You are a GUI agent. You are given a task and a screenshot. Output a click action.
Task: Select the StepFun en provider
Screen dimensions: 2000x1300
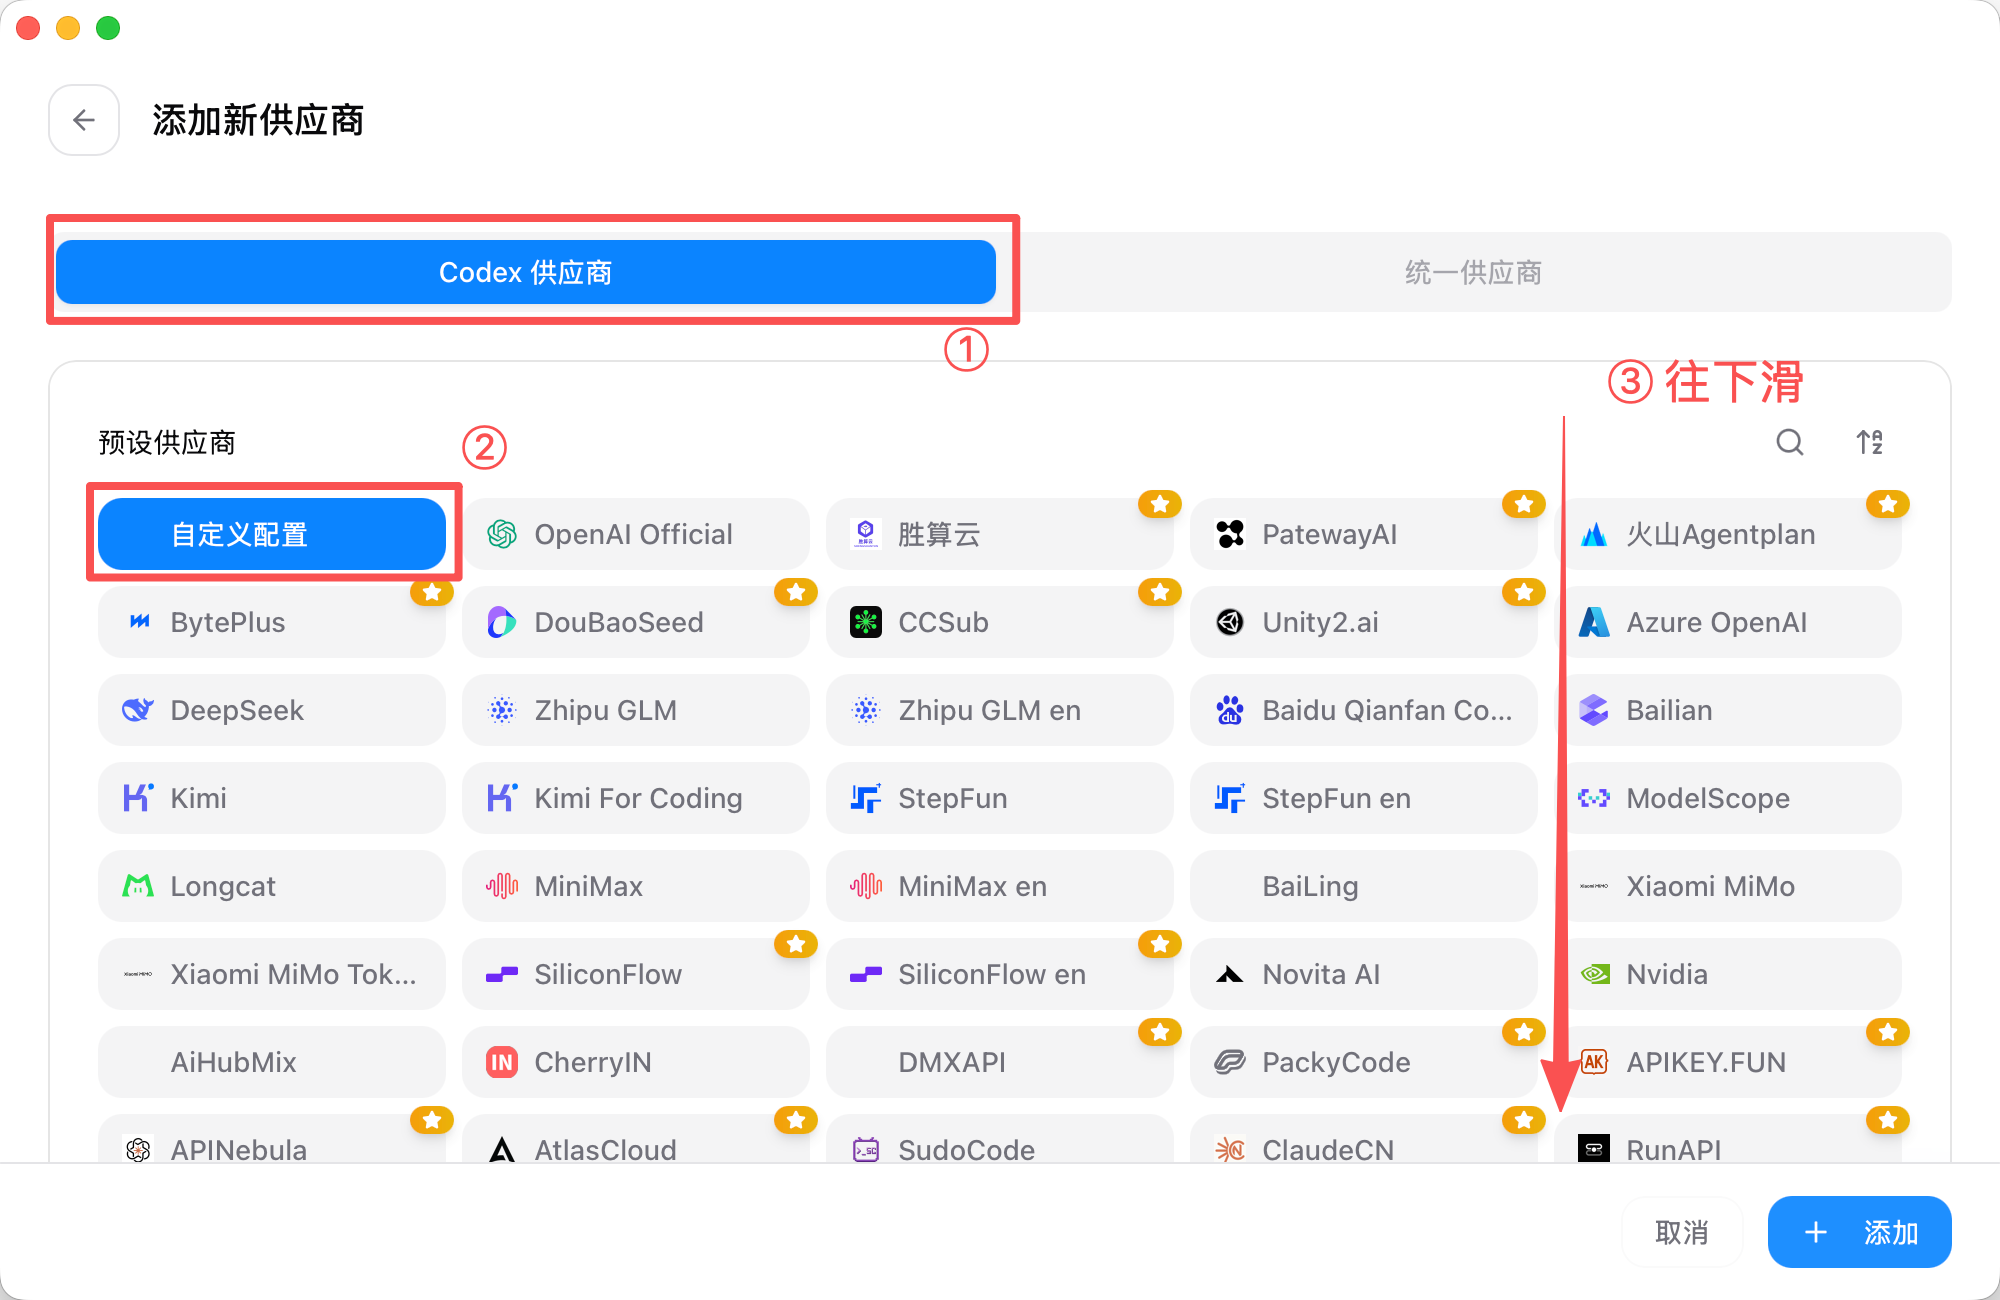click(x=1364, y=798)
